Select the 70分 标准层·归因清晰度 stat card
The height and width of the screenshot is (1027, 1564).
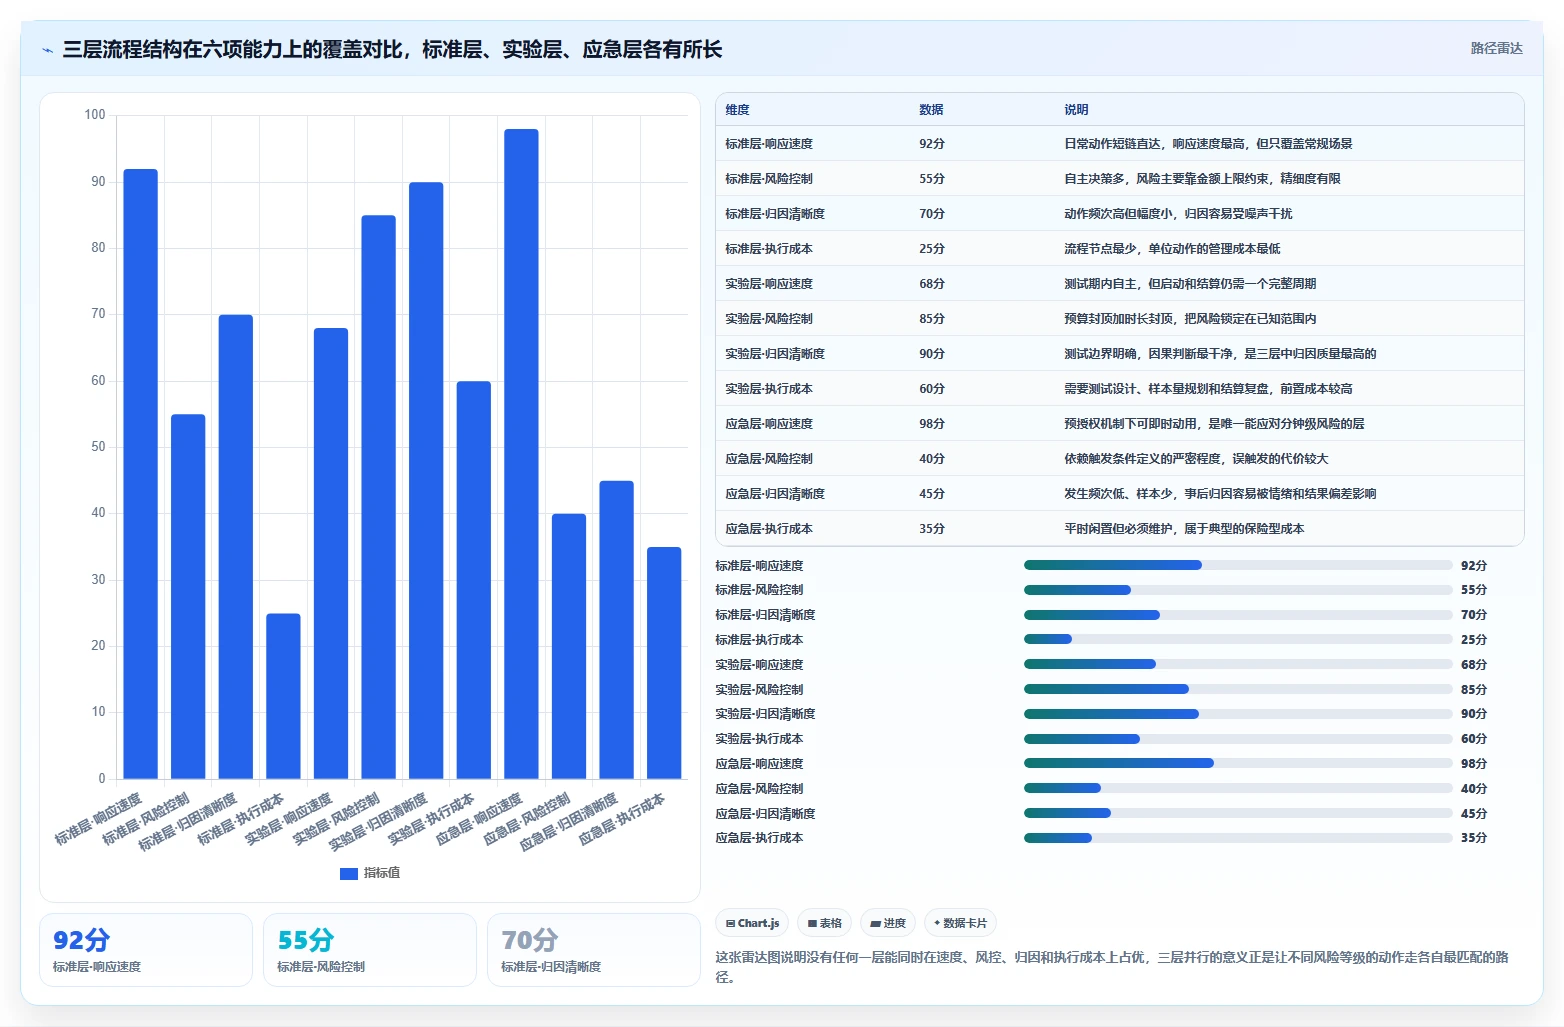[594, 950]
